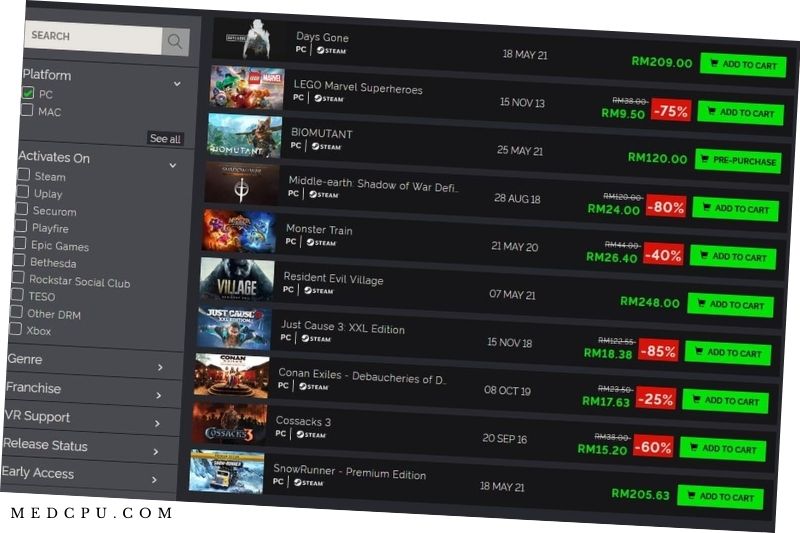Add Just Cause 3: XXL Edition to cart
Screen dimensions: 800x533
pos(728,353)
